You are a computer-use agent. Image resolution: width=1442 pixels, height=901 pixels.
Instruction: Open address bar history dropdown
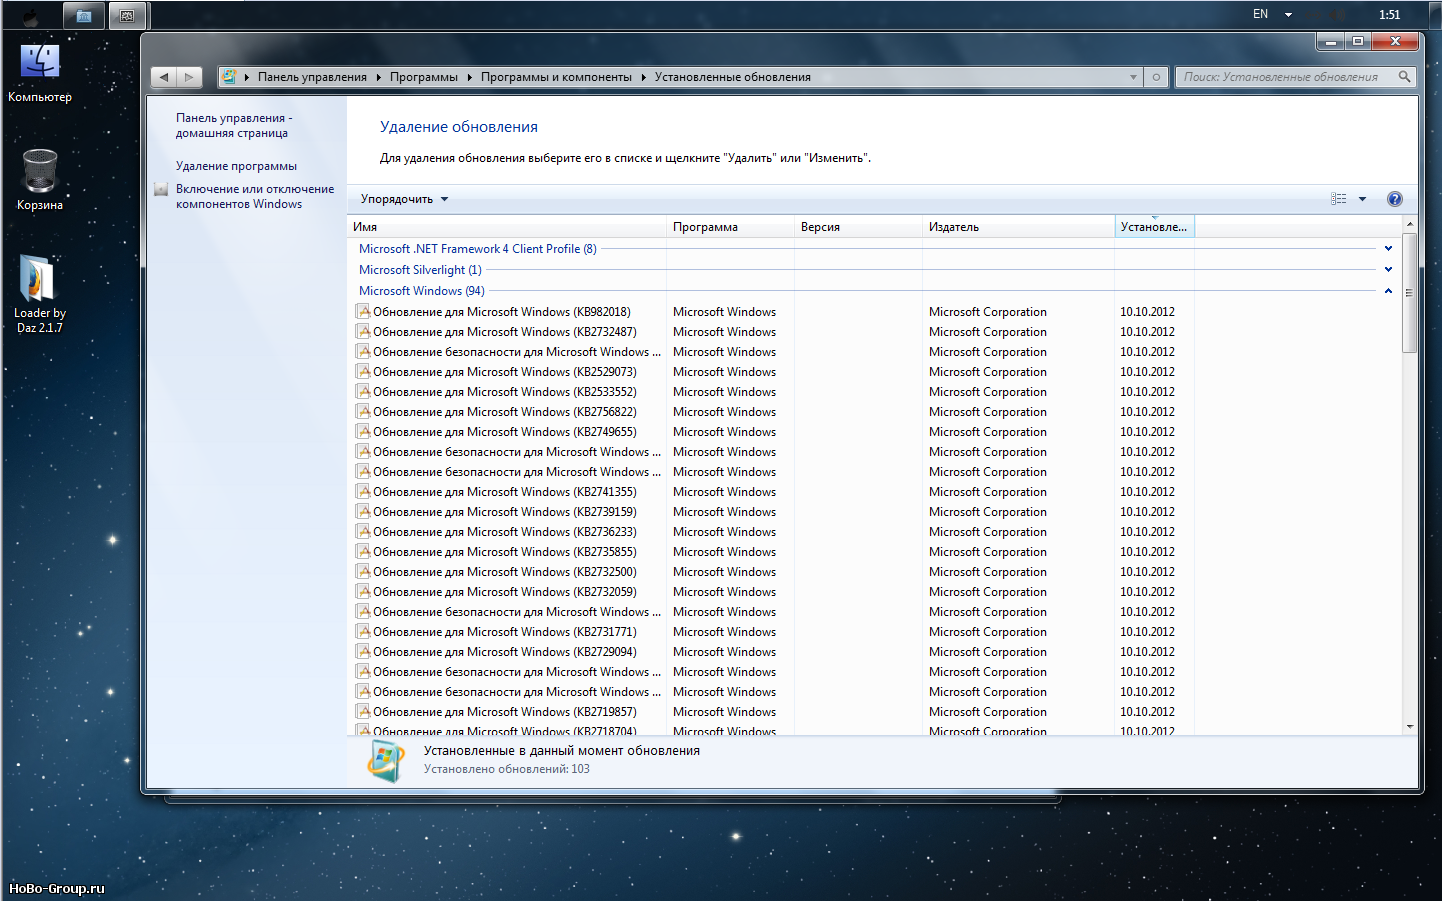click(x=1133, y=77)
